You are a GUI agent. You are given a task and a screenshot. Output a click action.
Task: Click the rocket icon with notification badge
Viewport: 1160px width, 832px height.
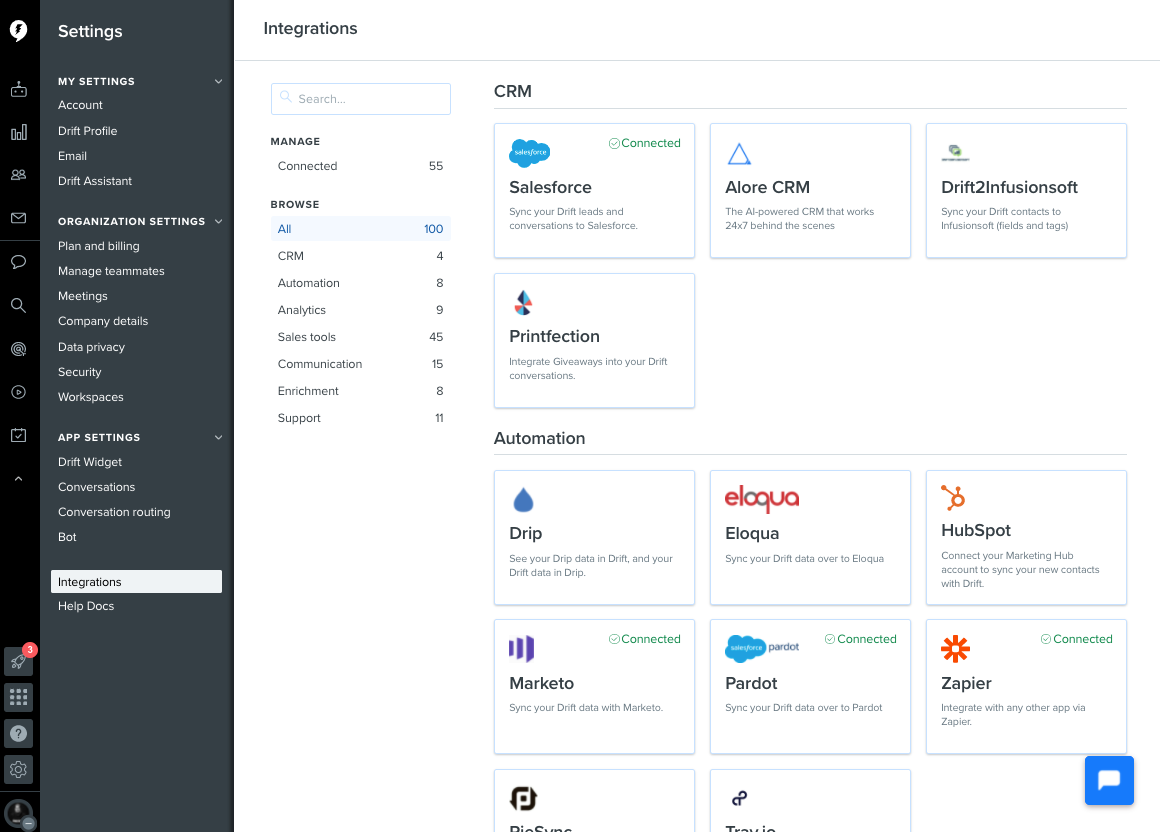18,661
